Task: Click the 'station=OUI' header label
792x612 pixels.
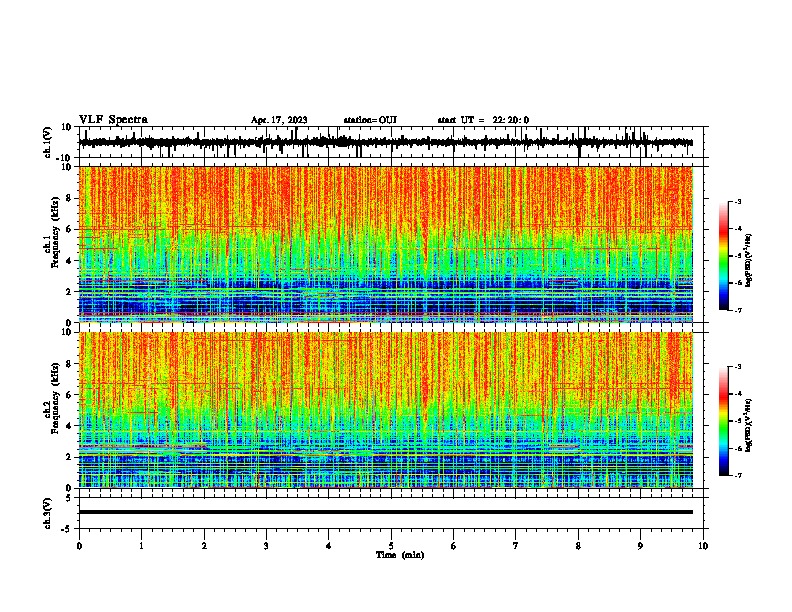Action: [370, 120]
